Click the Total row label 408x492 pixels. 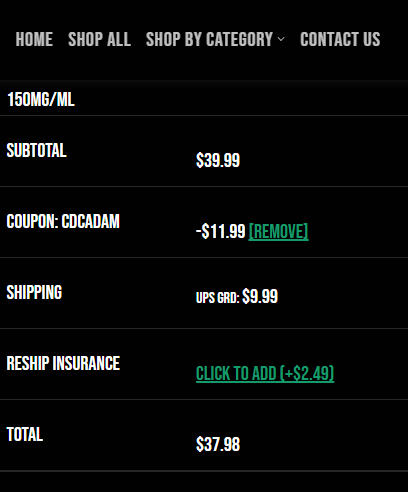[x=25, y=434]
